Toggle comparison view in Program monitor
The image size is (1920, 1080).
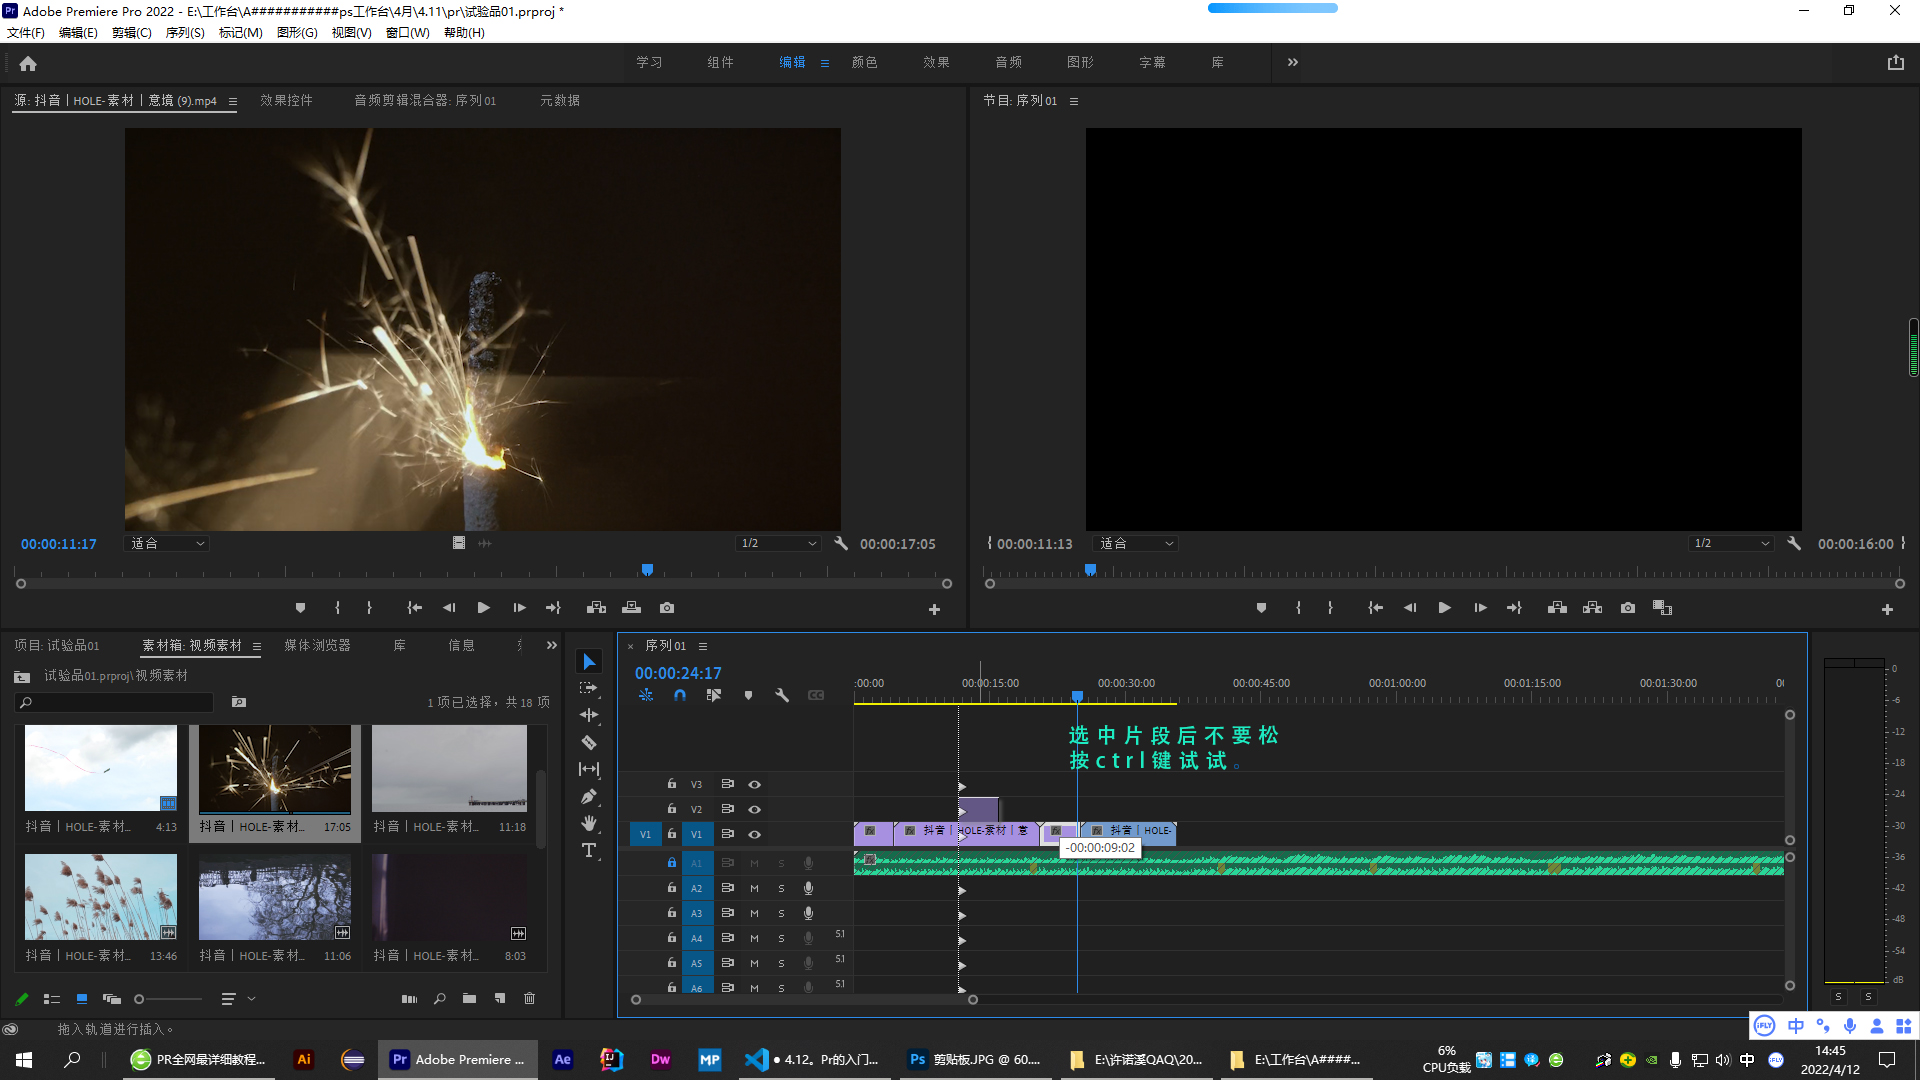(x=1663, y=608)
